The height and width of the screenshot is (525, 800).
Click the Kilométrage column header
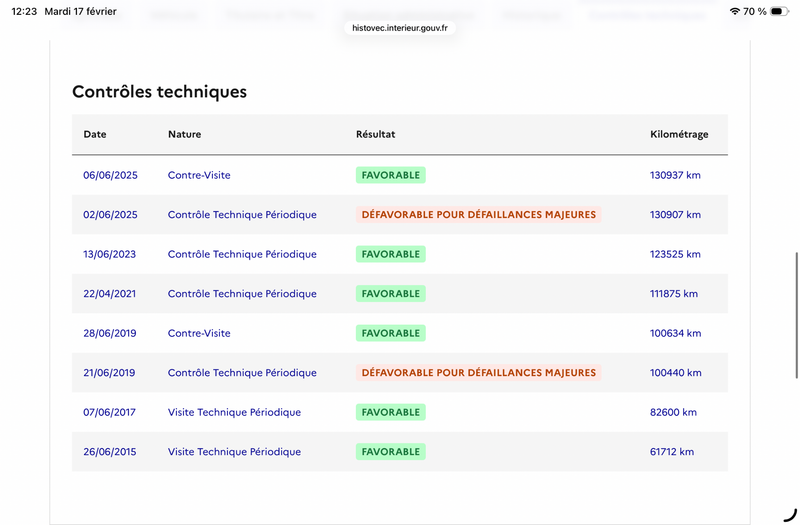click(679, 134)
